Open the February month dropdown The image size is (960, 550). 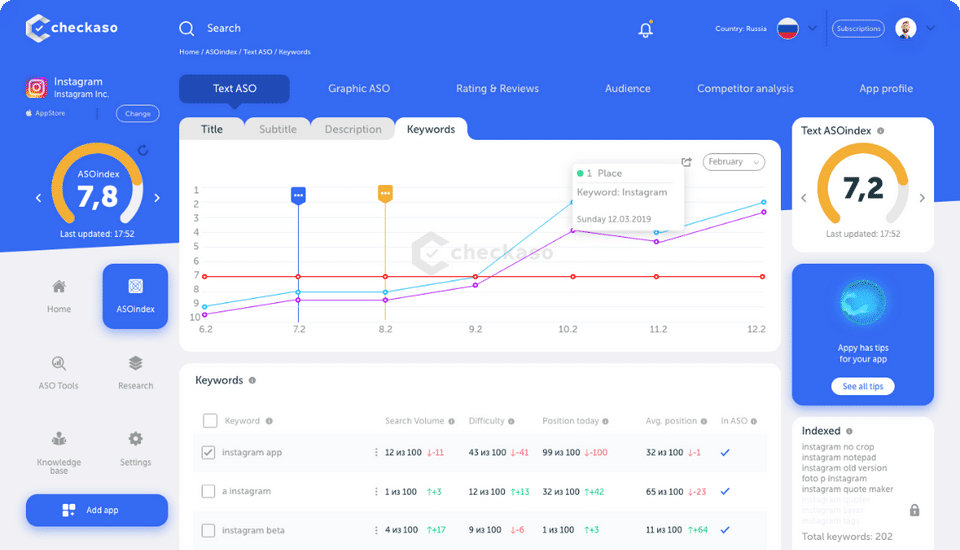tap(733, 162)
